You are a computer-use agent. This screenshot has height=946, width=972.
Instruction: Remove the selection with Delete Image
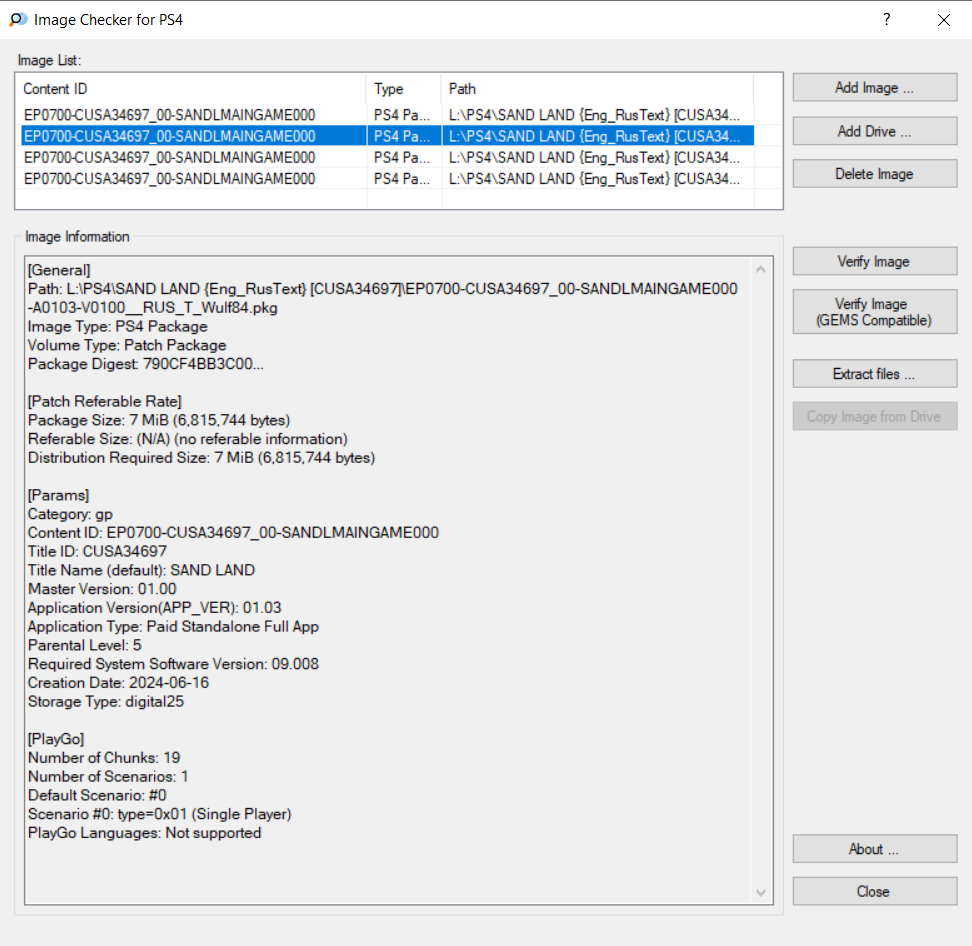coord(874,174)
